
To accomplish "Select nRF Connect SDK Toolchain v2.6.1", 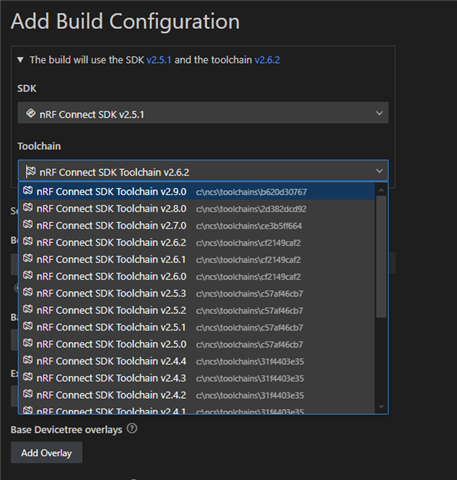I will click(197, 260).
